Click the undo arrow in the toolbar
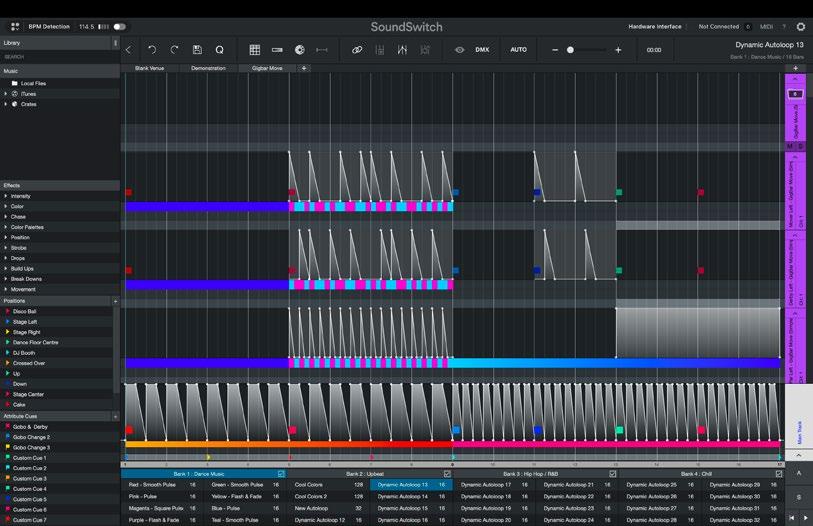Screen dimensions: 813x526 tap(152, 50)
